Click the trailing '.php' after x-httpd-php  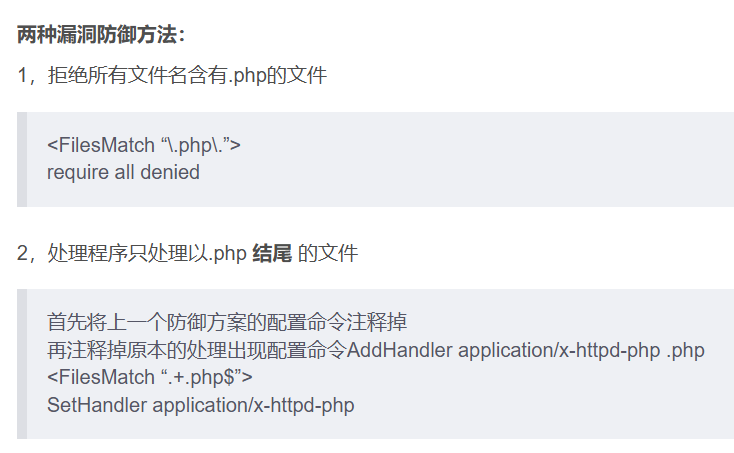(x=685, y=351)
